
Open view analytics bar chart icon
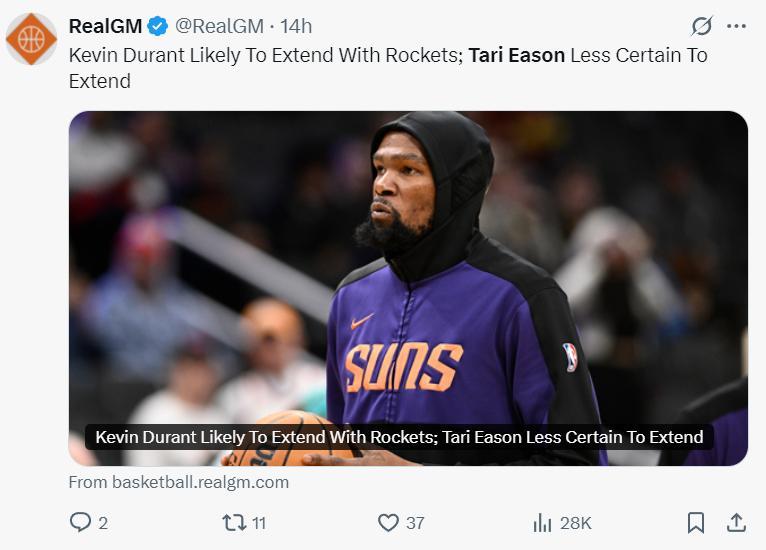tap(543, 522)
